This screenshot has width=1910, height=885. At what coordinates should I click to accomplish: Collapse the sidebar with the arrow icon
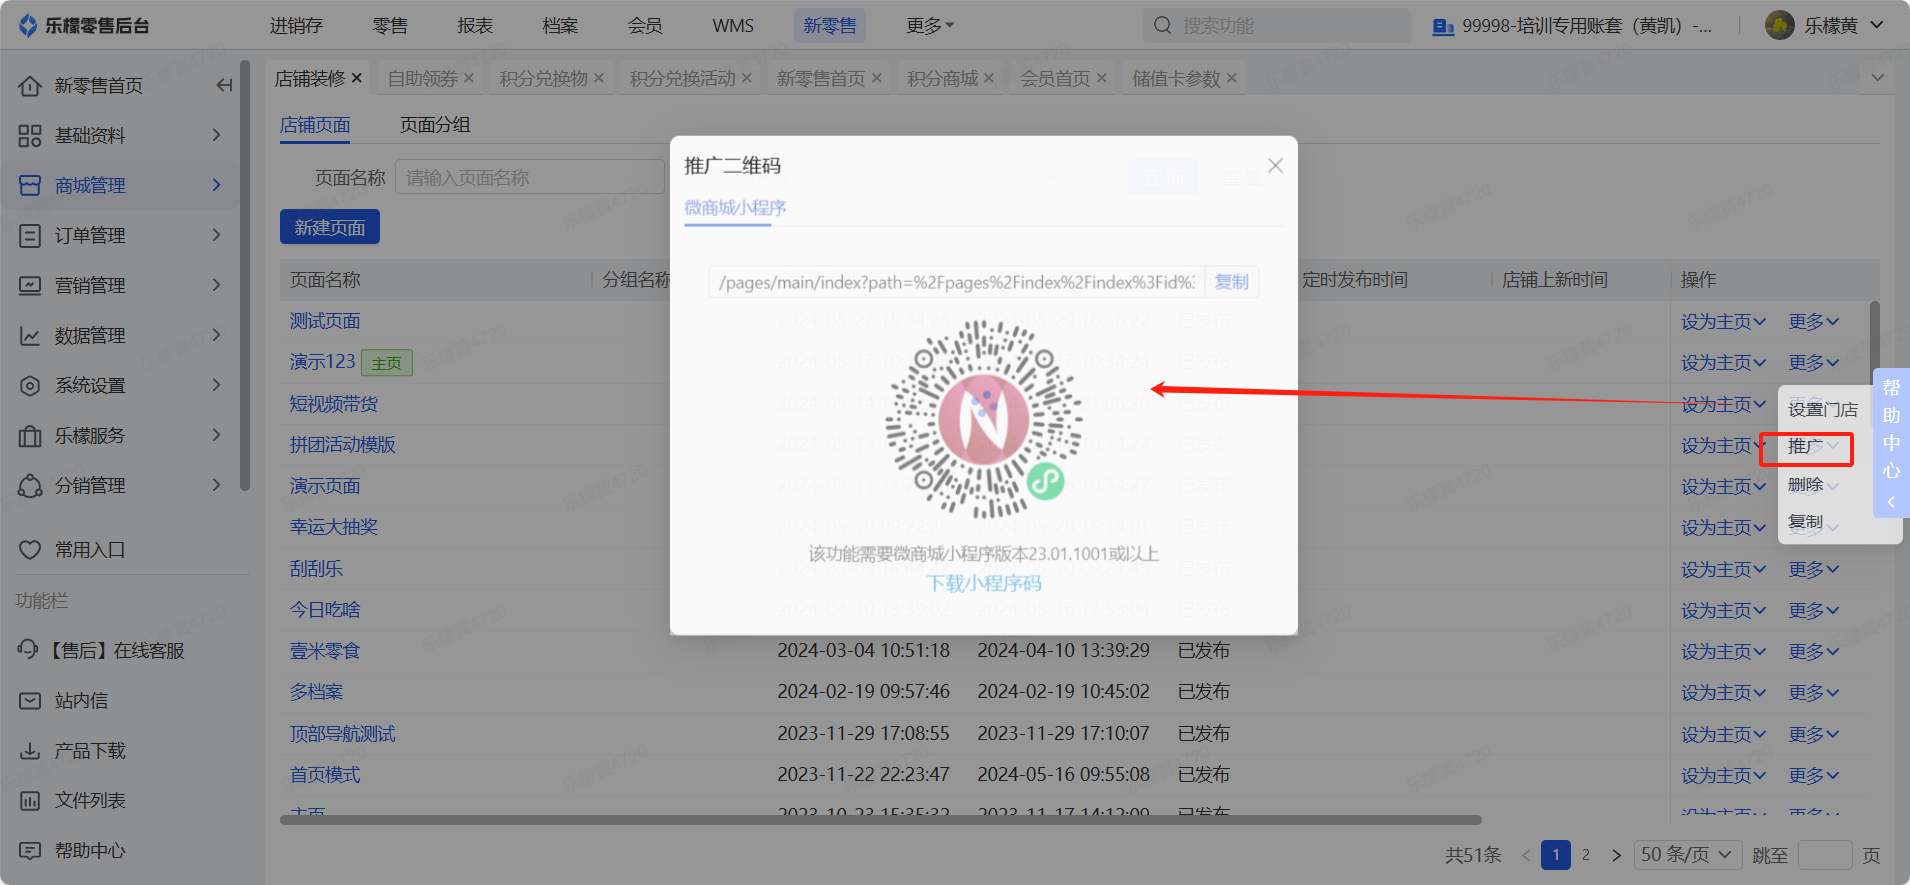pyautogui.click(x=224, y=86)
